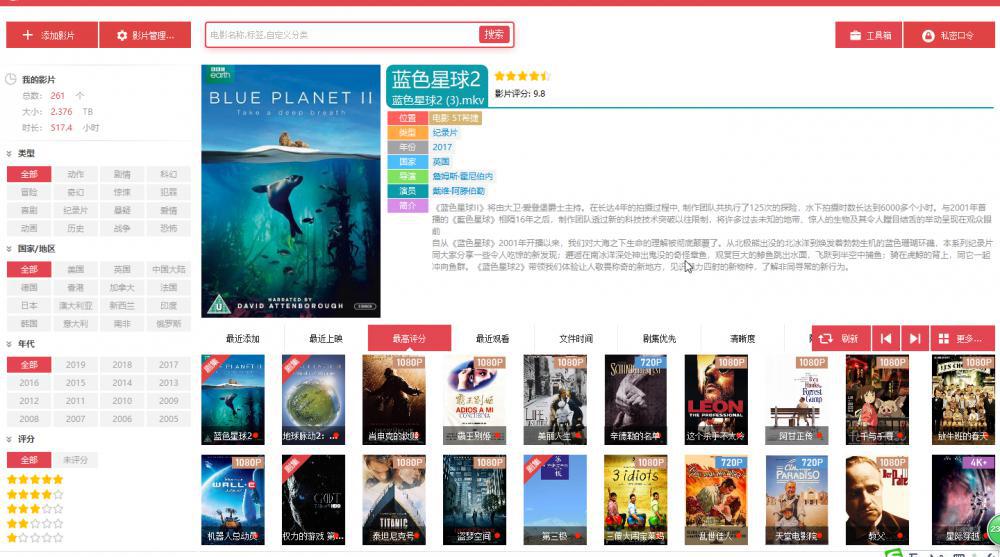Click the 2017 year link in details
This screenshot has height=557, width=1000.
click(x=442, y=147)
